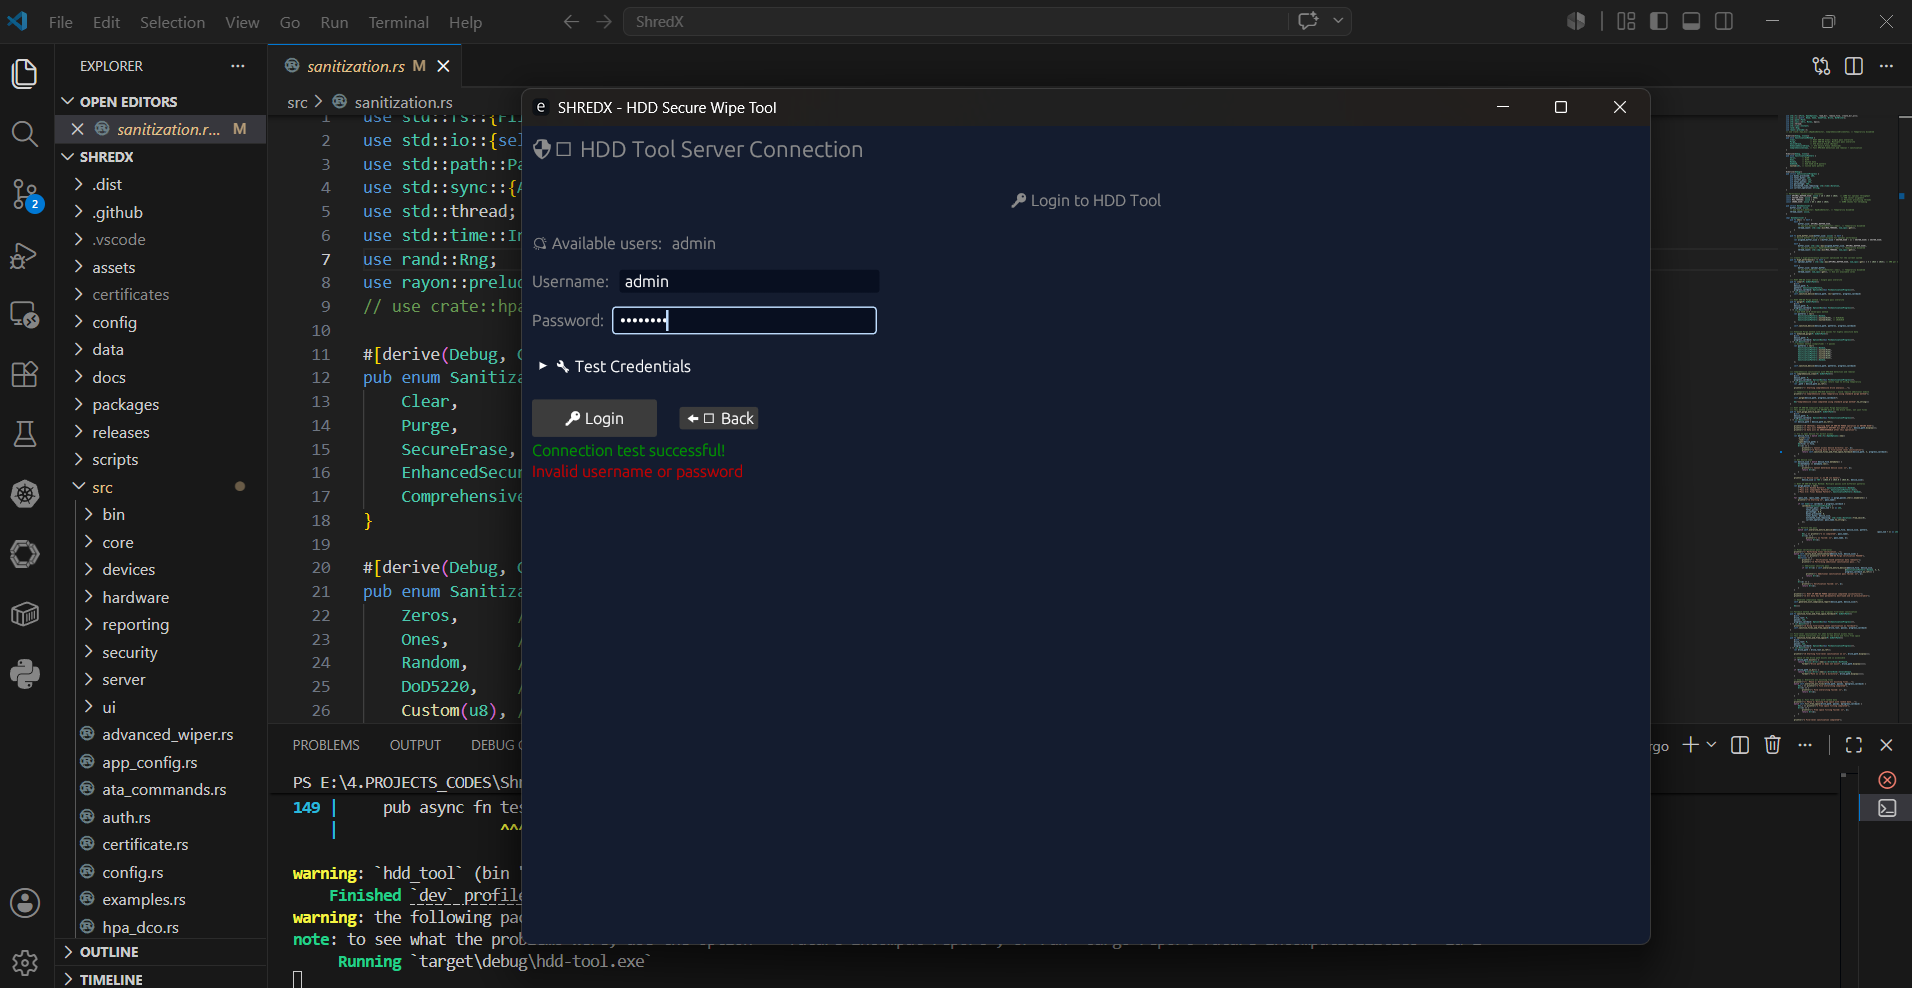This screenshot has height=988, width=1912.
Task: Expand the OUTLINE section
Action: 162,952
